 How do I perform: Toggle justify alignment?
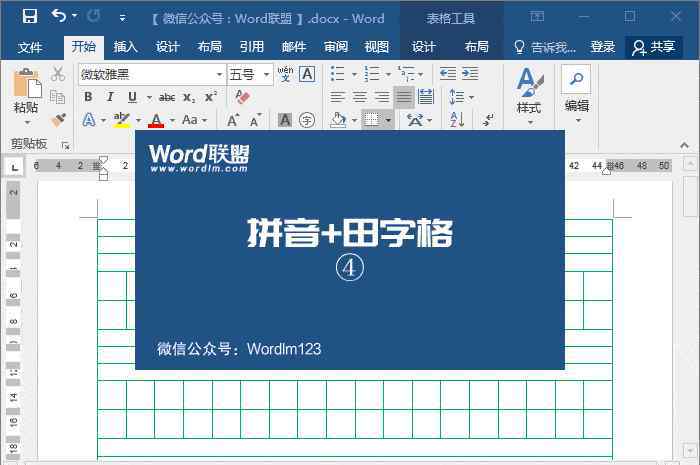(404, 97)
